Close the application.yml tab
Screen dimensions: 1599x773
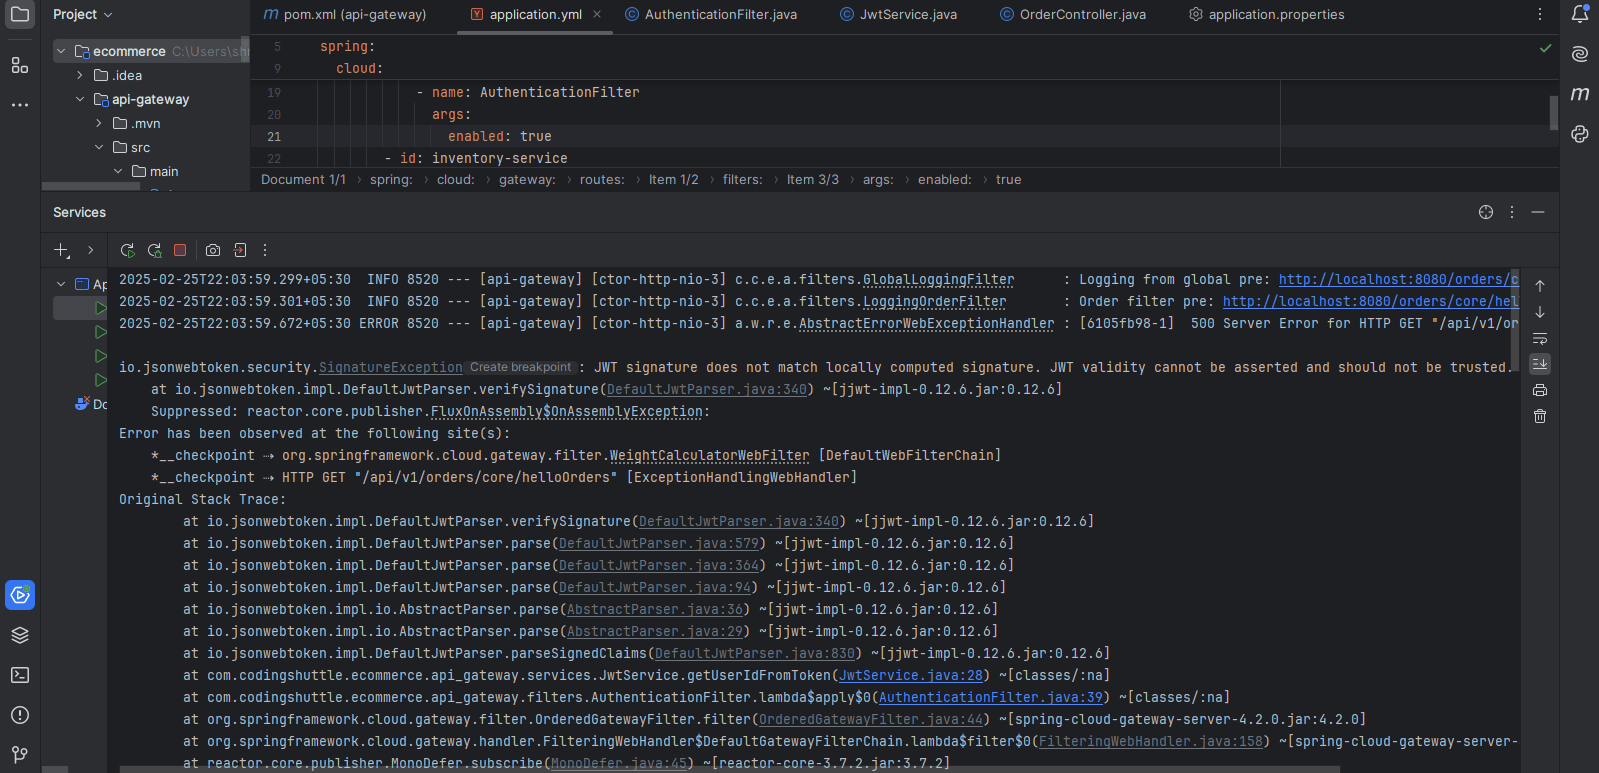point(597,14)
